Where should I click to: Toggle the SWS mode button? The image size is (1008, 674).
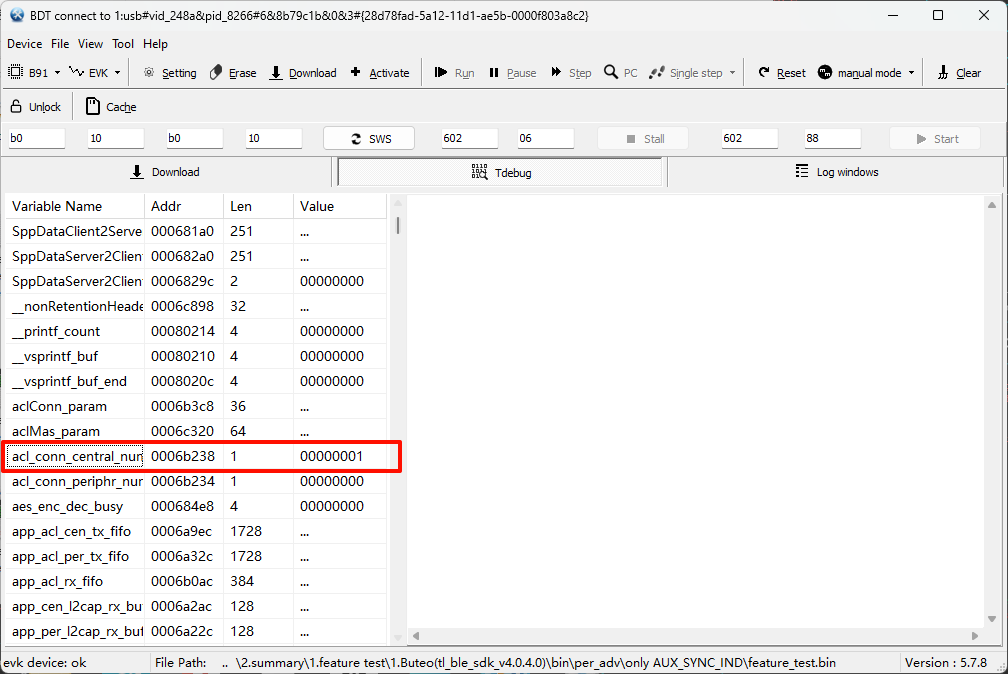pyautogui.click(x=367, y=138)
